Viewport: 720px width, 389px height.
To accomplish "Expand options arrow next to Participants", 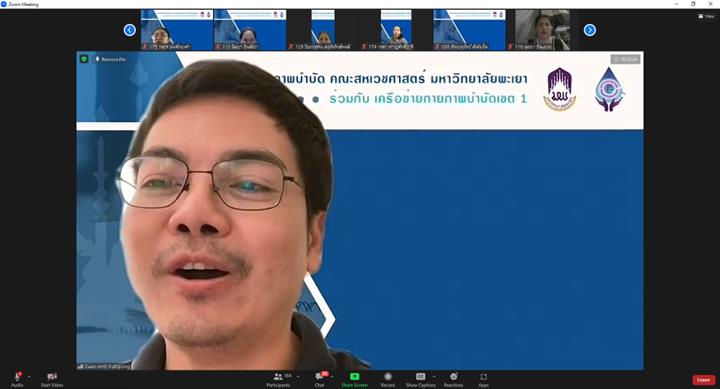I will click(x=298, y=377).
